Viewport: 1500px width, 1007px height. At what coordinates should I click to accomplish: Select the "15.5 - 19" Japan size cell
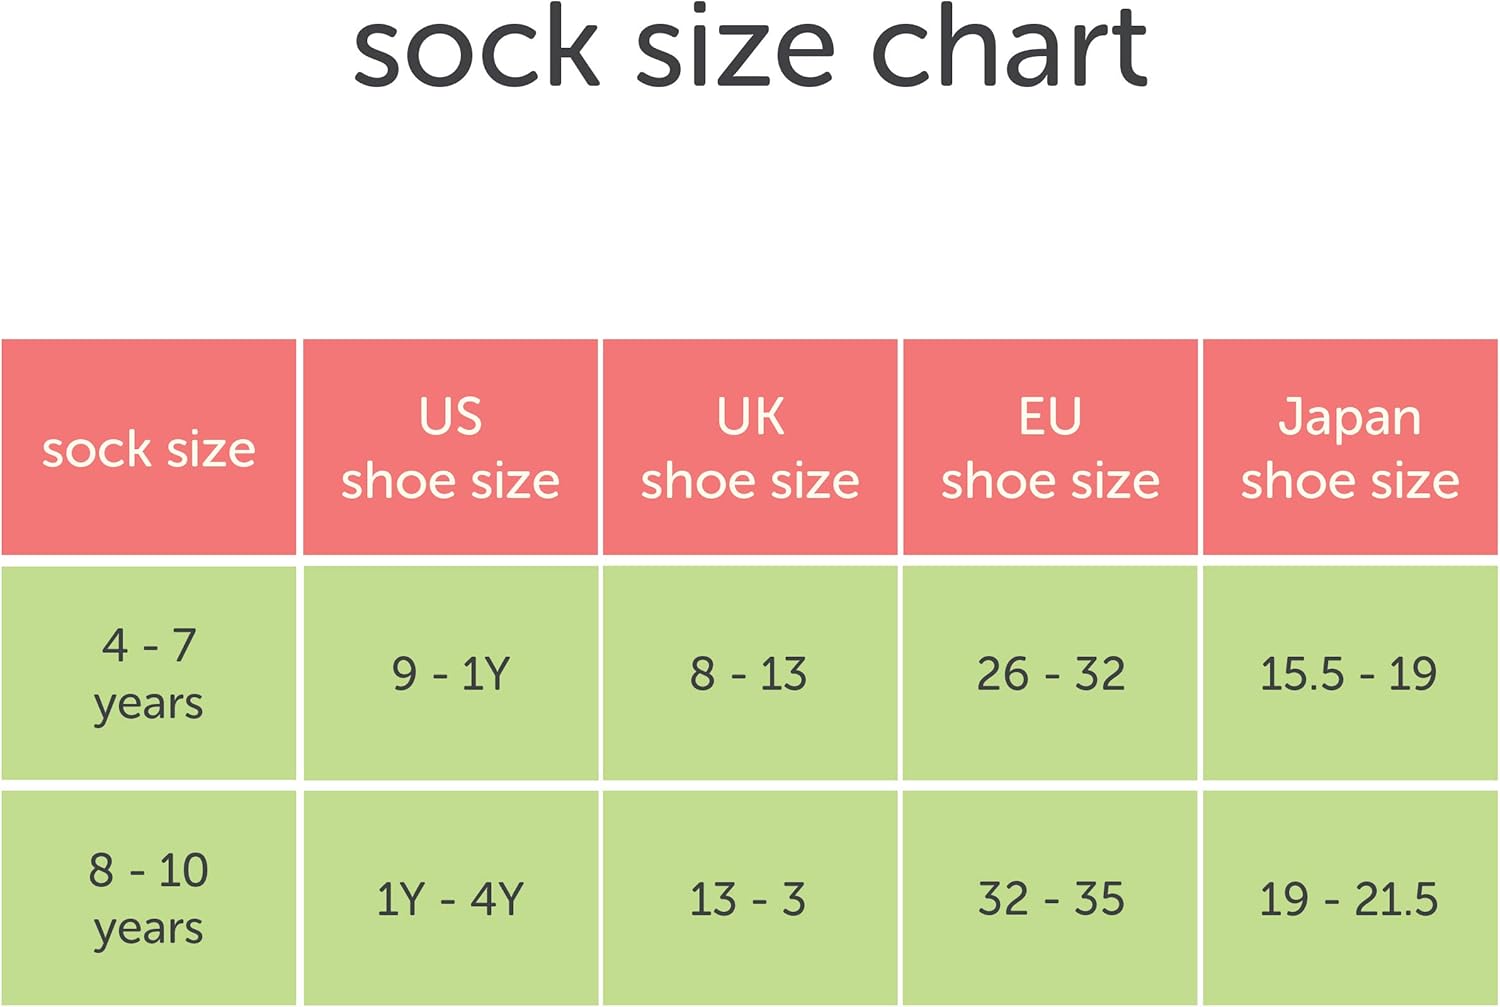tap(1348, 674)
